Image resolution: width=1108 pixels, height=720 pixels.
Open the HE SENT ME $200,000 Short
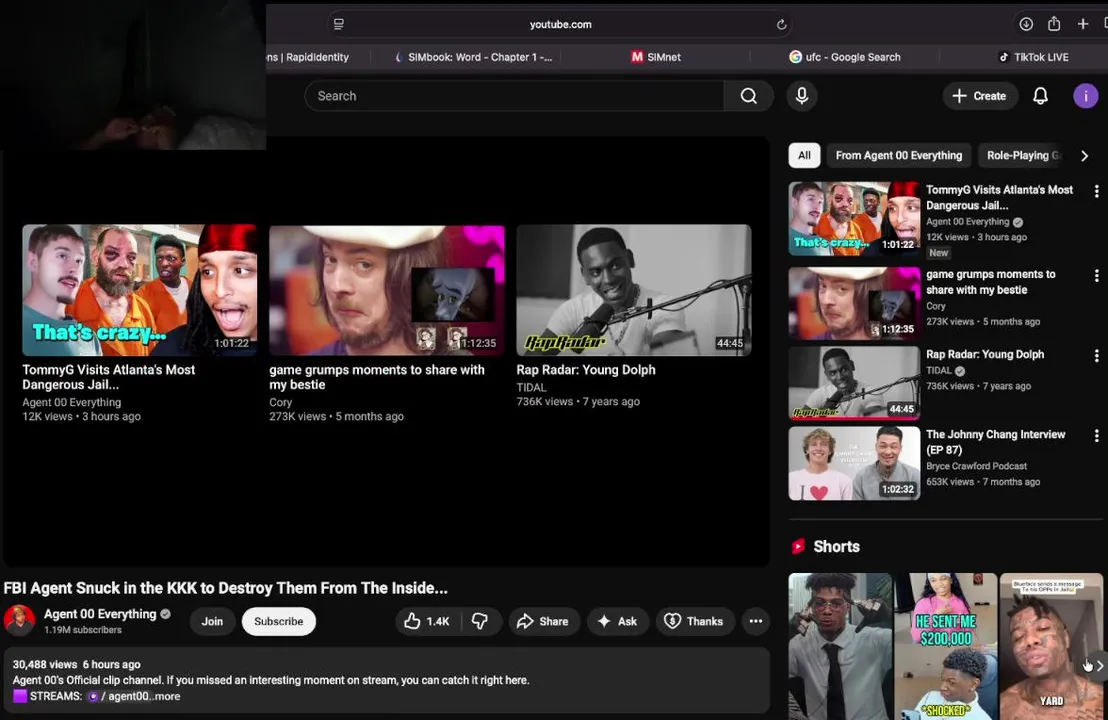(x=945, y=647)
